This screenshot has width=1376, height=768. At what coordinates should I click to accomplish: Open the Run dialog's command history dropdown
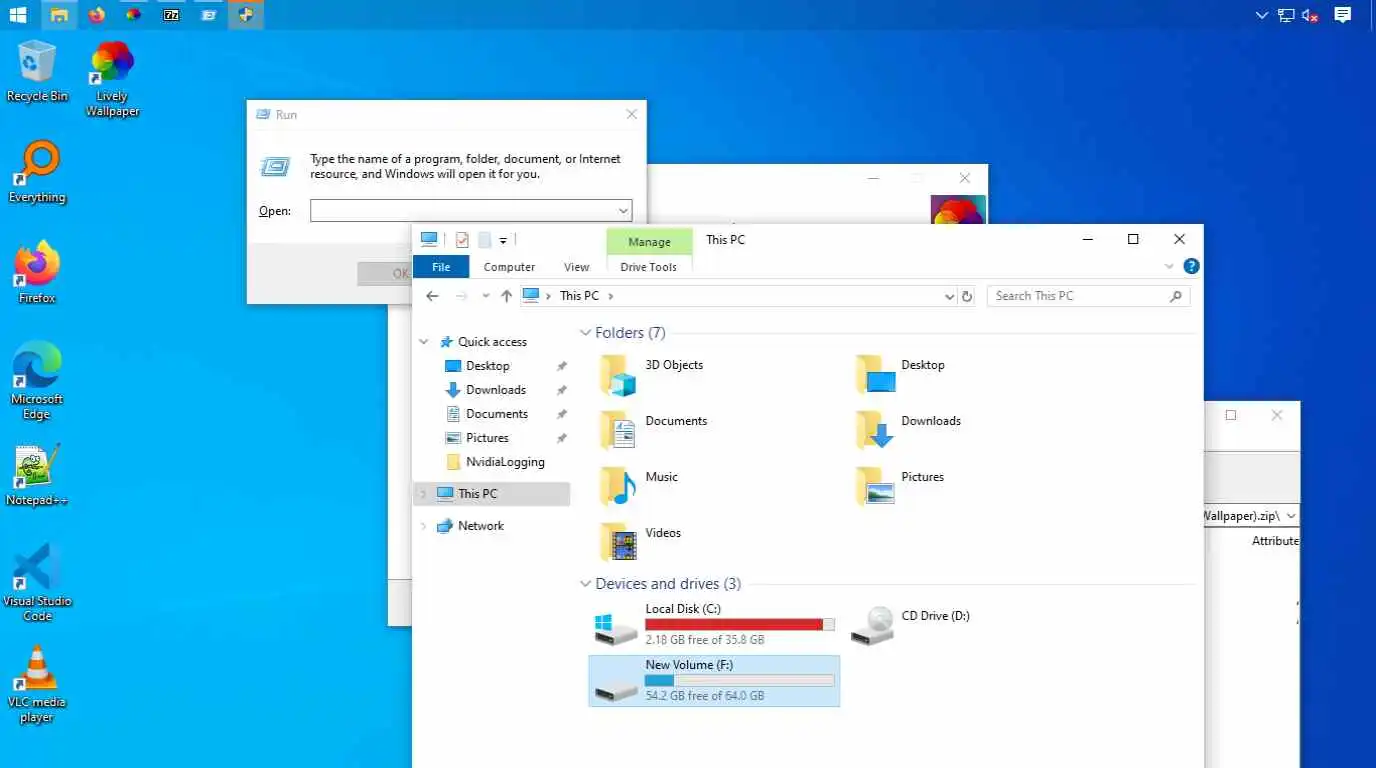(623, 211)
